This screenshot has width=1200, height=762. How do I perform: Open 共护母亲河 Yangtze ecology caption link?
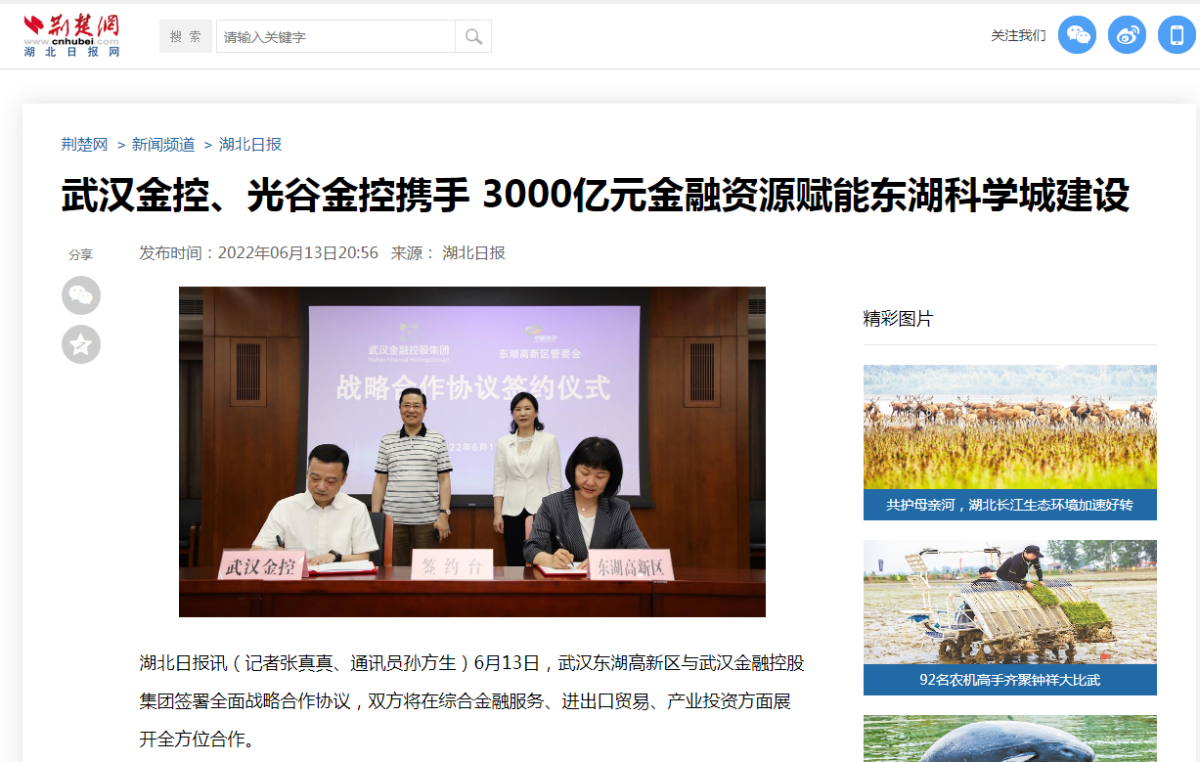click(1010, 505)
